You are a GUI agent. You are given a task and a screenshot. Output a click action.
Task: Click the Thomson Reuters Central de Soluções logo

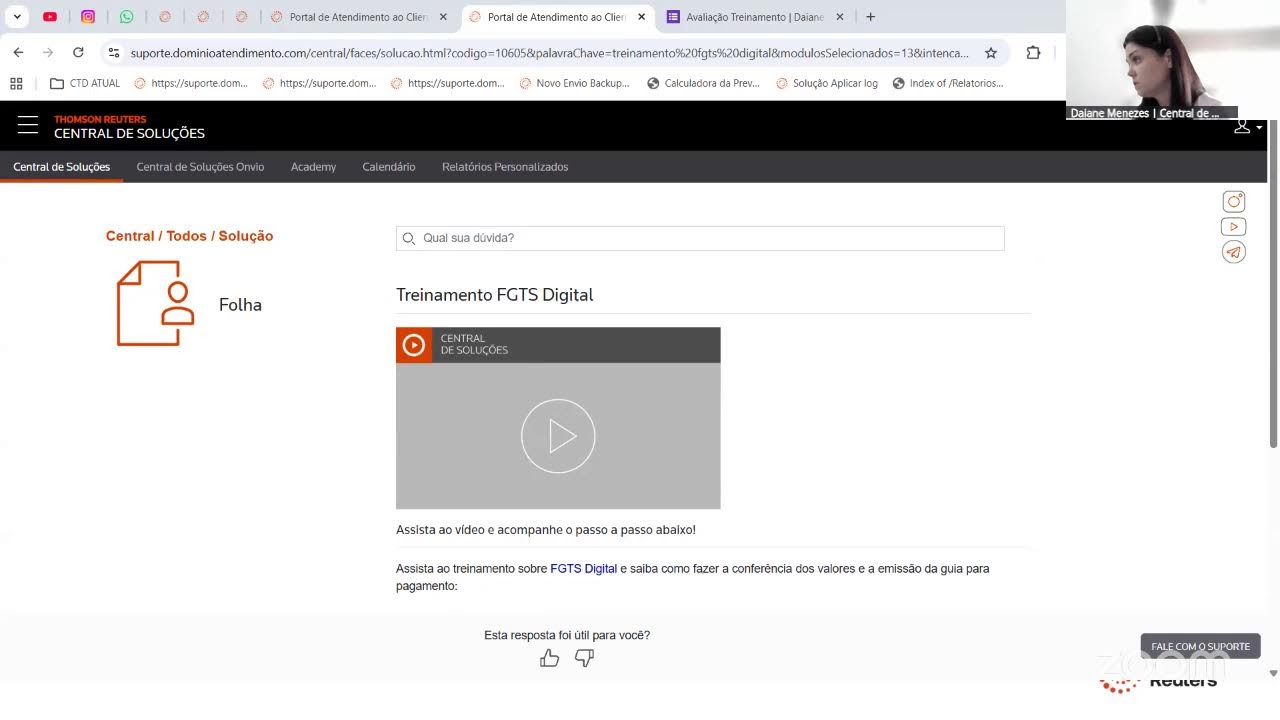(129, 127)
